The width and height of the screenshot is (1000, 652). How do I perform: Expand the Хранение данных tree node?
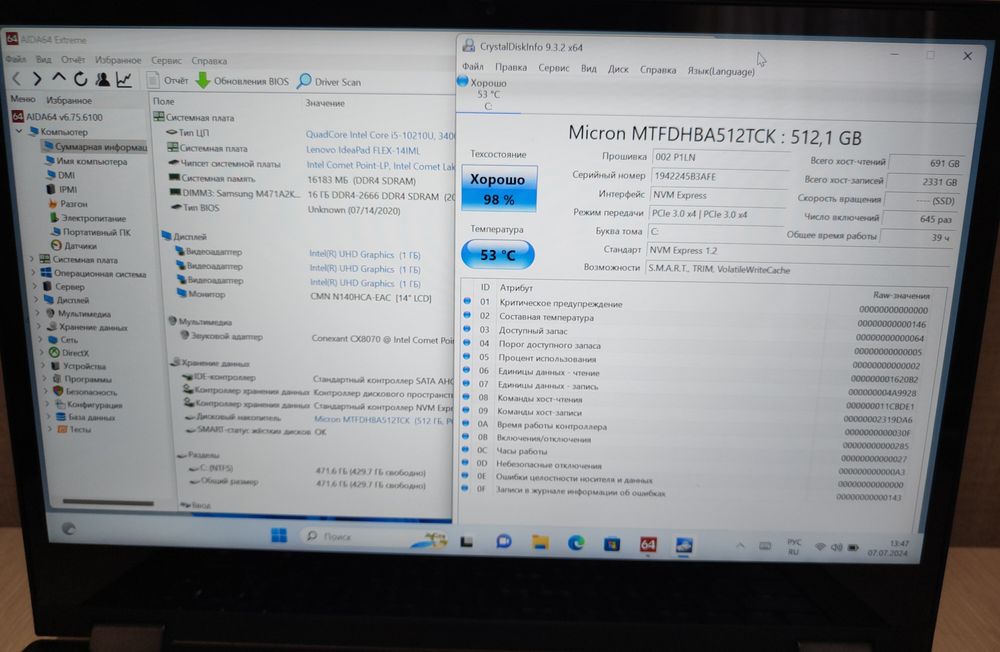click(x=39, y=327)
